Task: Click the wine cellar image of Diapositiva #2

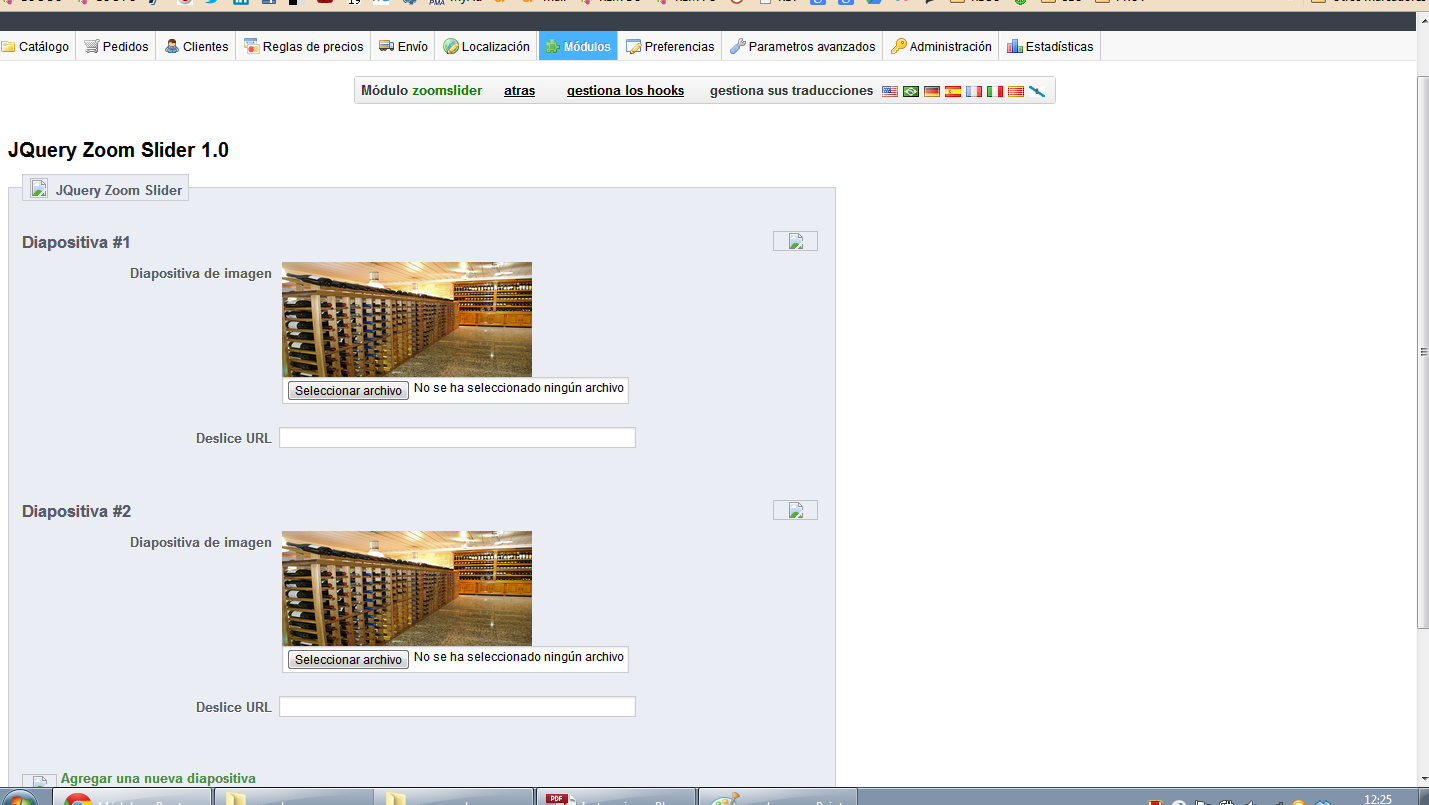Action: [407, 588]
